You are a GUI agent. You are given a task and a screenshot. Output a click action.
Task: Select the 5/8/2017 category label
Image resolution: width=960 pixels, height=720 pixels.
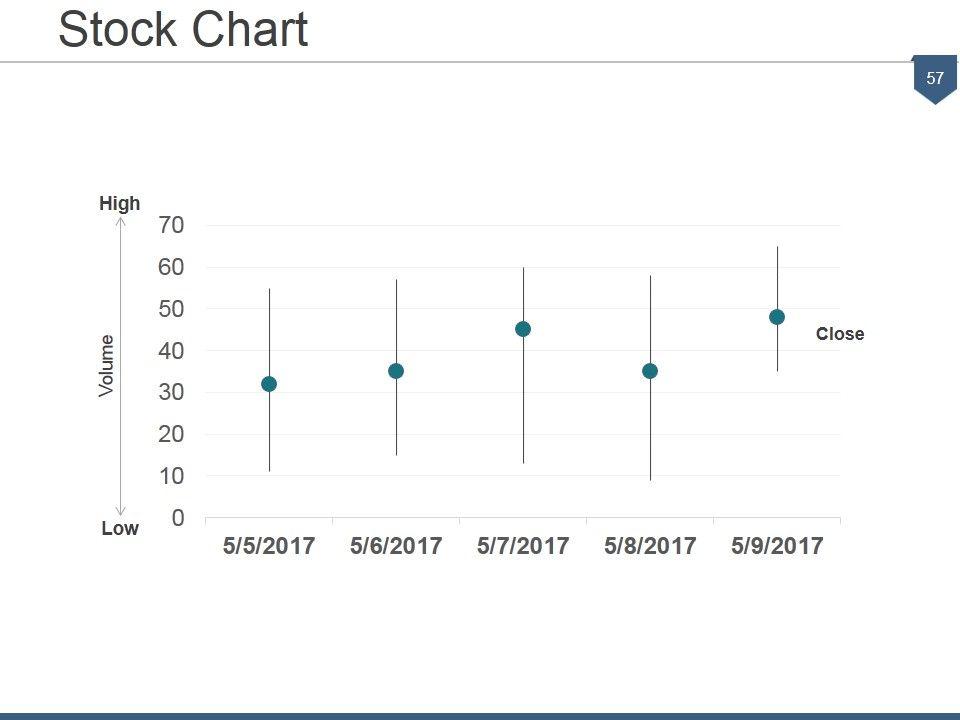[x=650, y=546]
